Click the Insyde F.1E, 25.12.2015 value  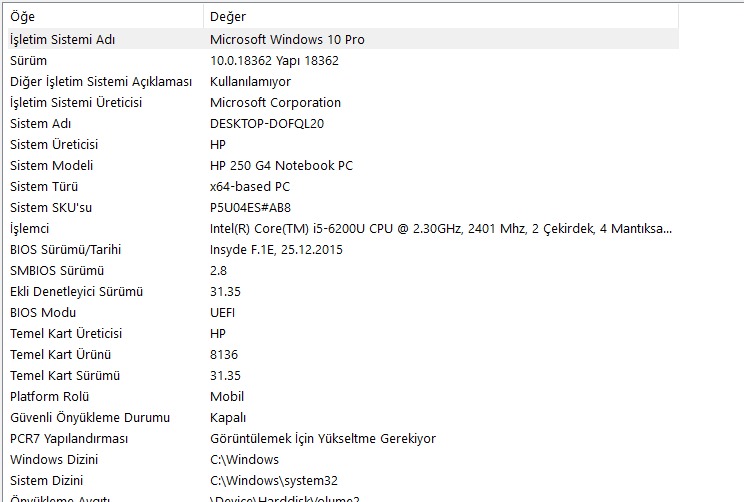click(276, 250)
